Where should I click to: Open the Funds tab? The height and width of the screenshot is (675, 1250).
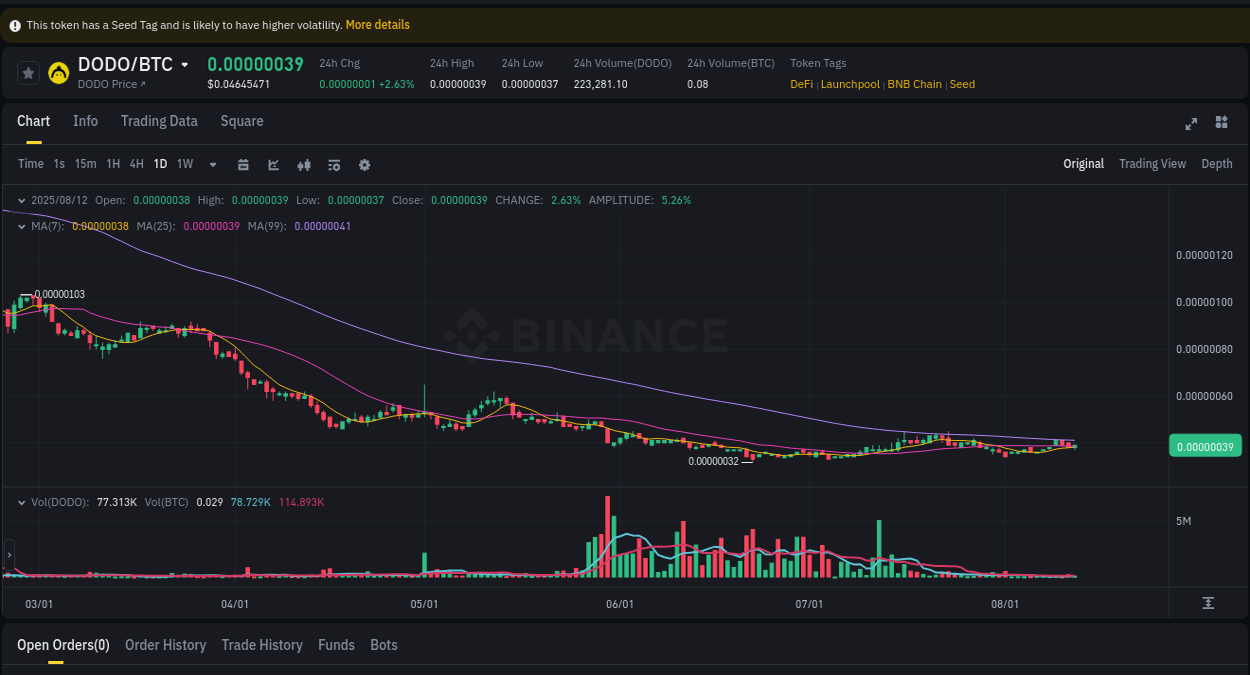[x=336, y=645]
